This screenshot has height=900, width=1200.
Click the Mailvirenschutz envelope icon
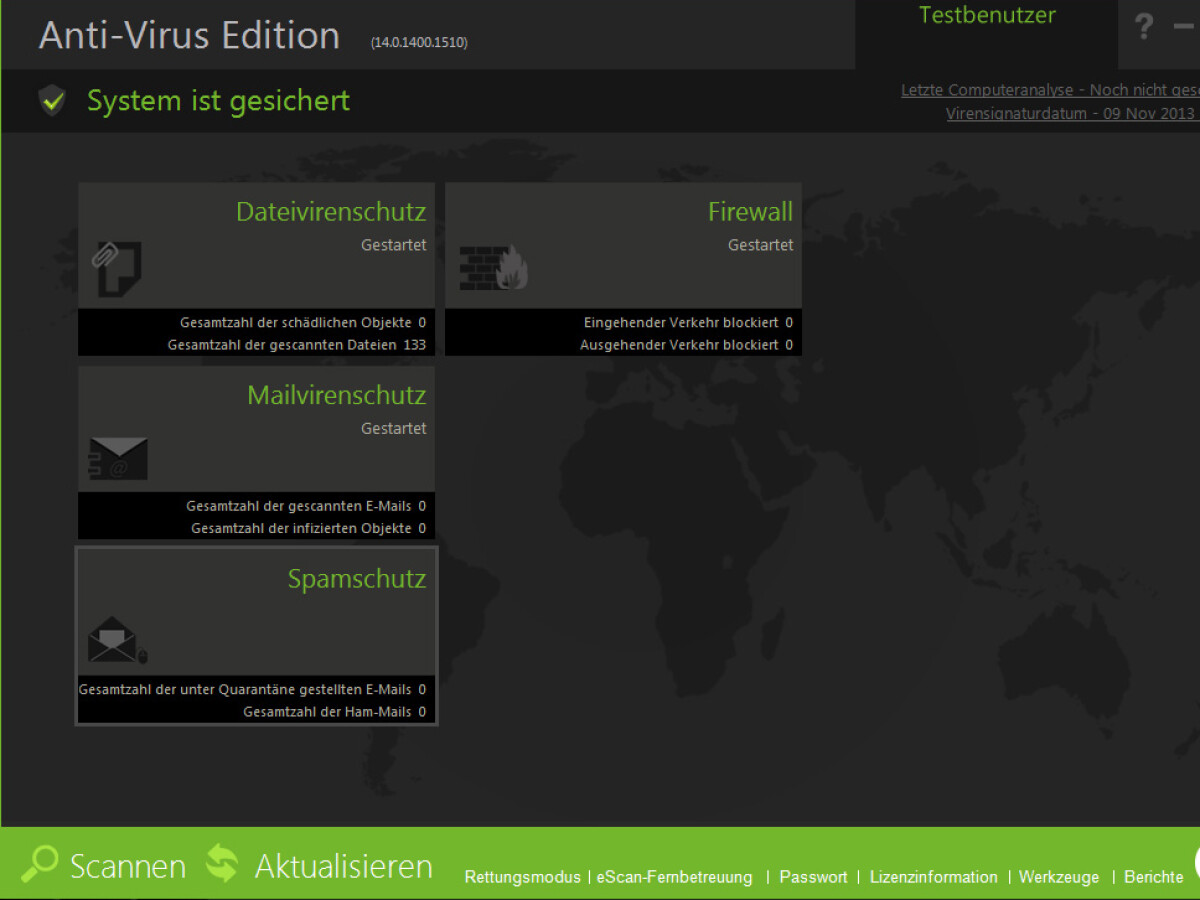point(117,459)
